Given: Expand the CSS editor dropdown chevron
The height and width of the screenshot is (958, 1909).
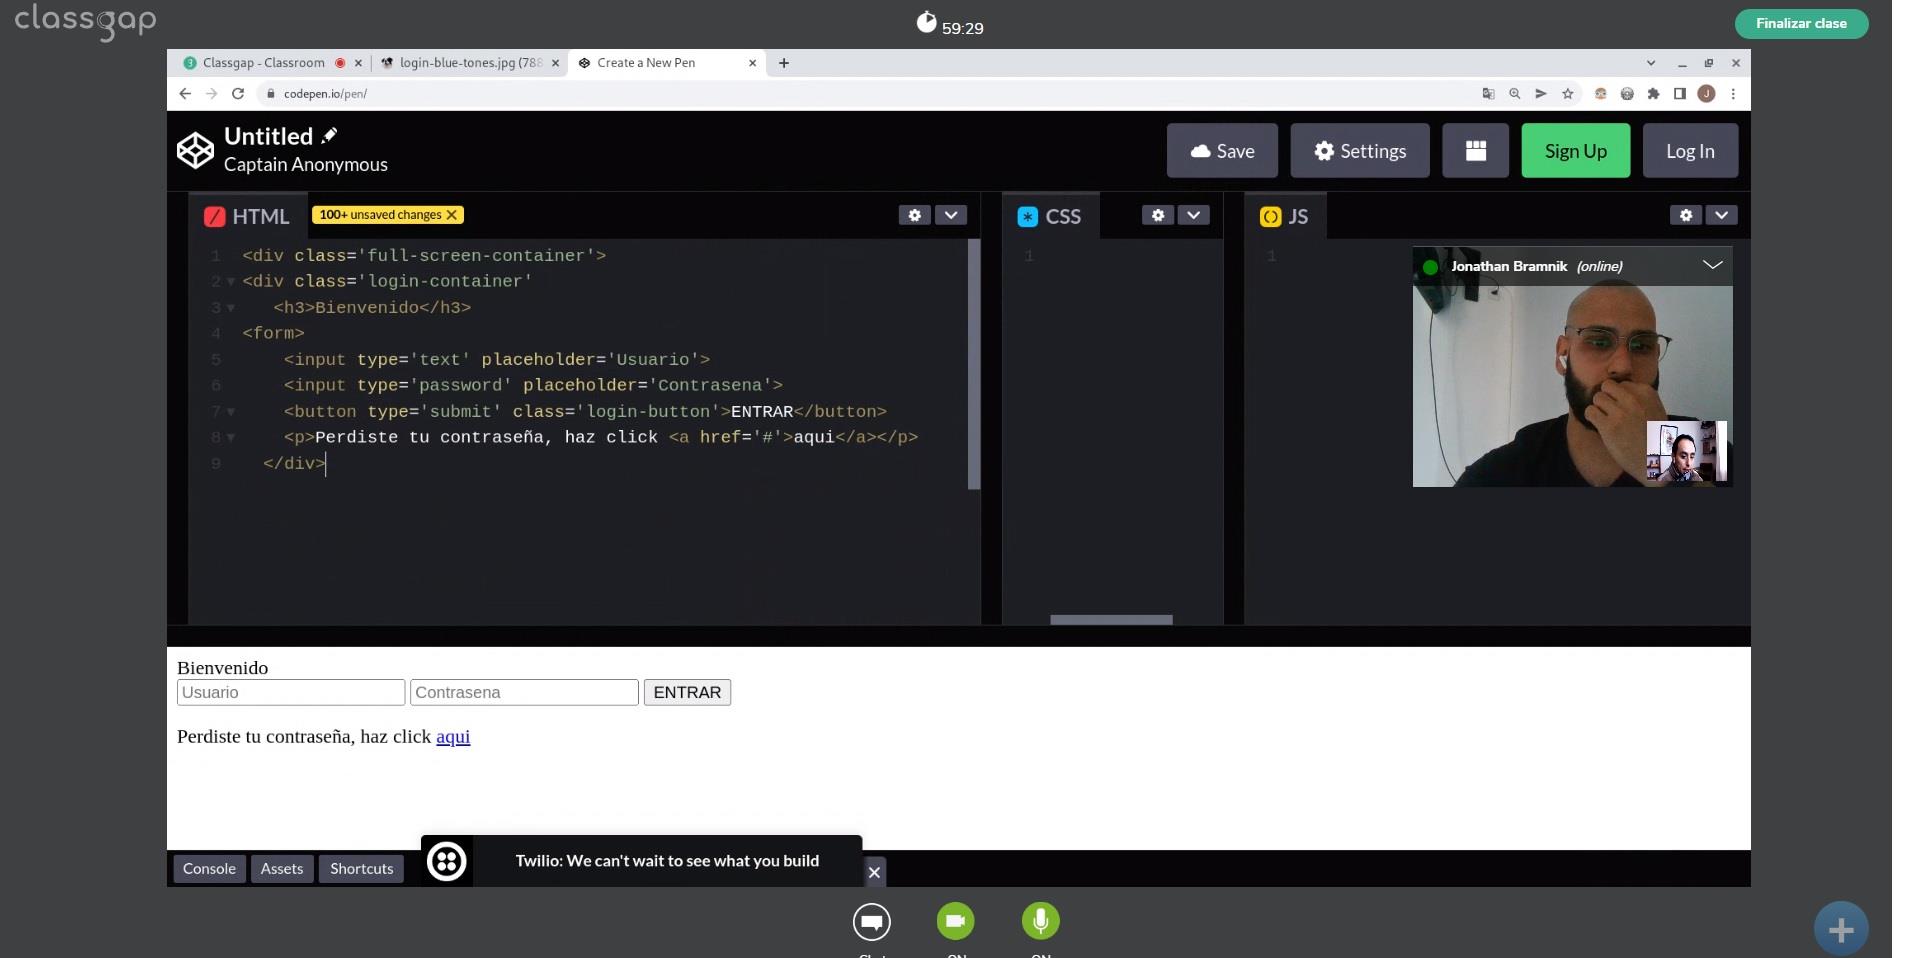Looking at the screenshot, I should point(1193,215).
